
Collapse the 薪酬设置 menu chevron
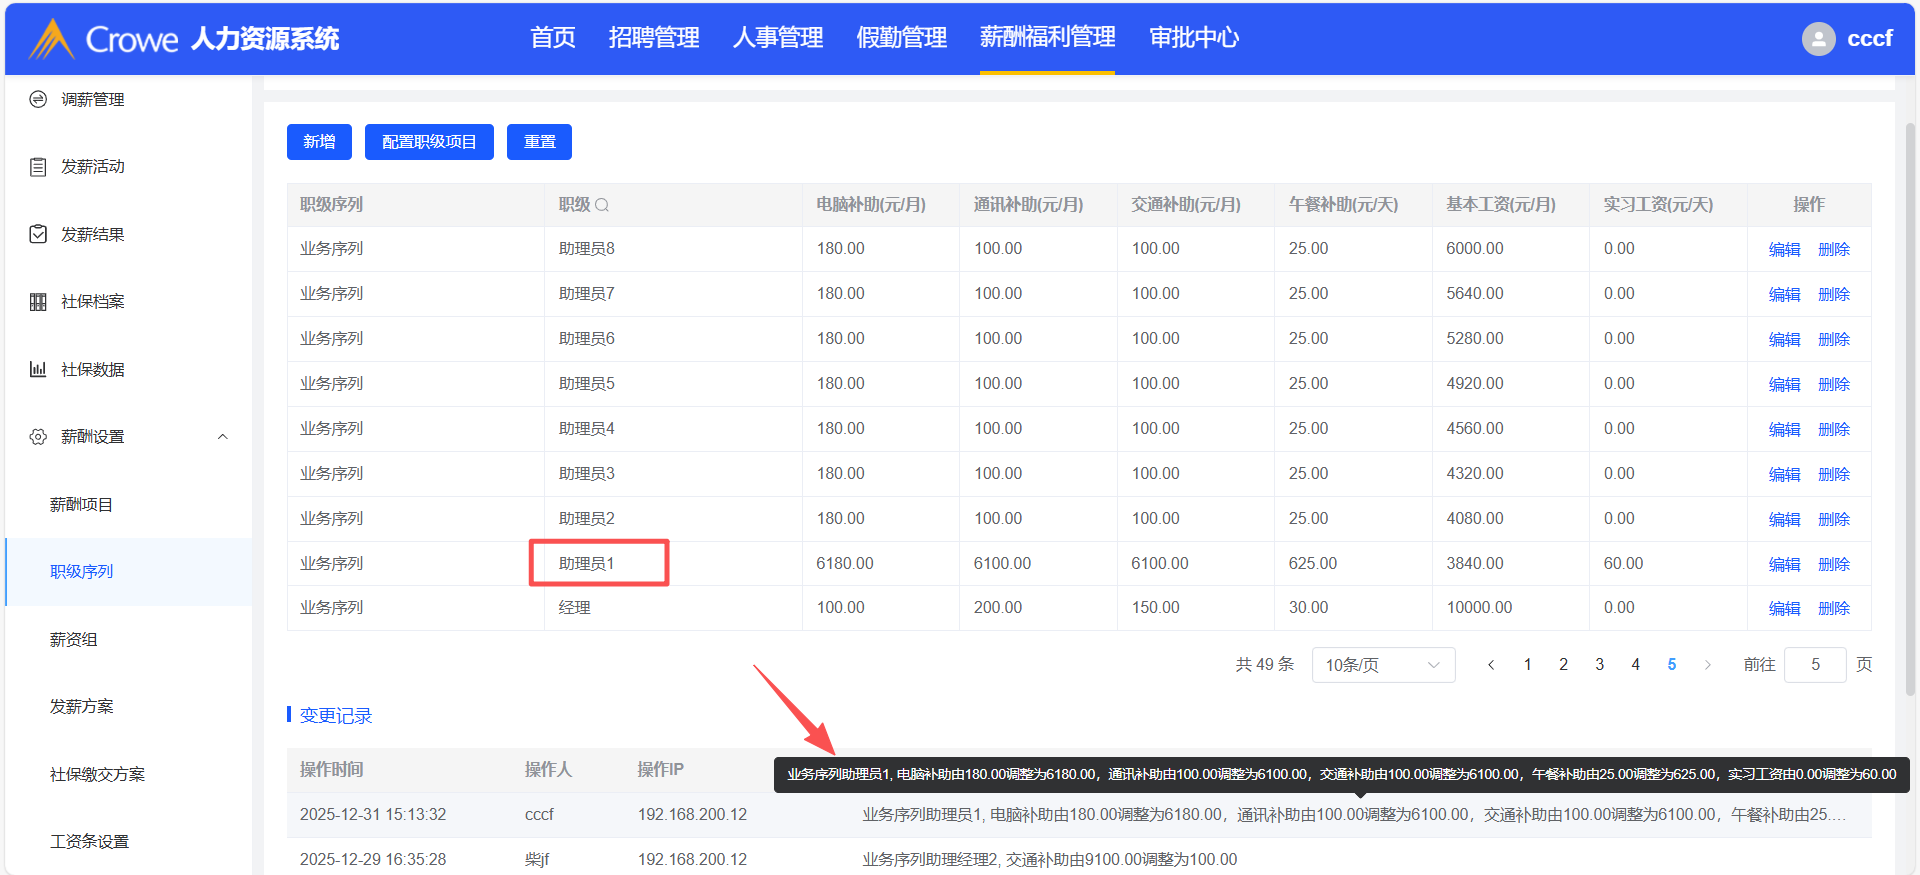pyautogui.click(x=223, y=437)
